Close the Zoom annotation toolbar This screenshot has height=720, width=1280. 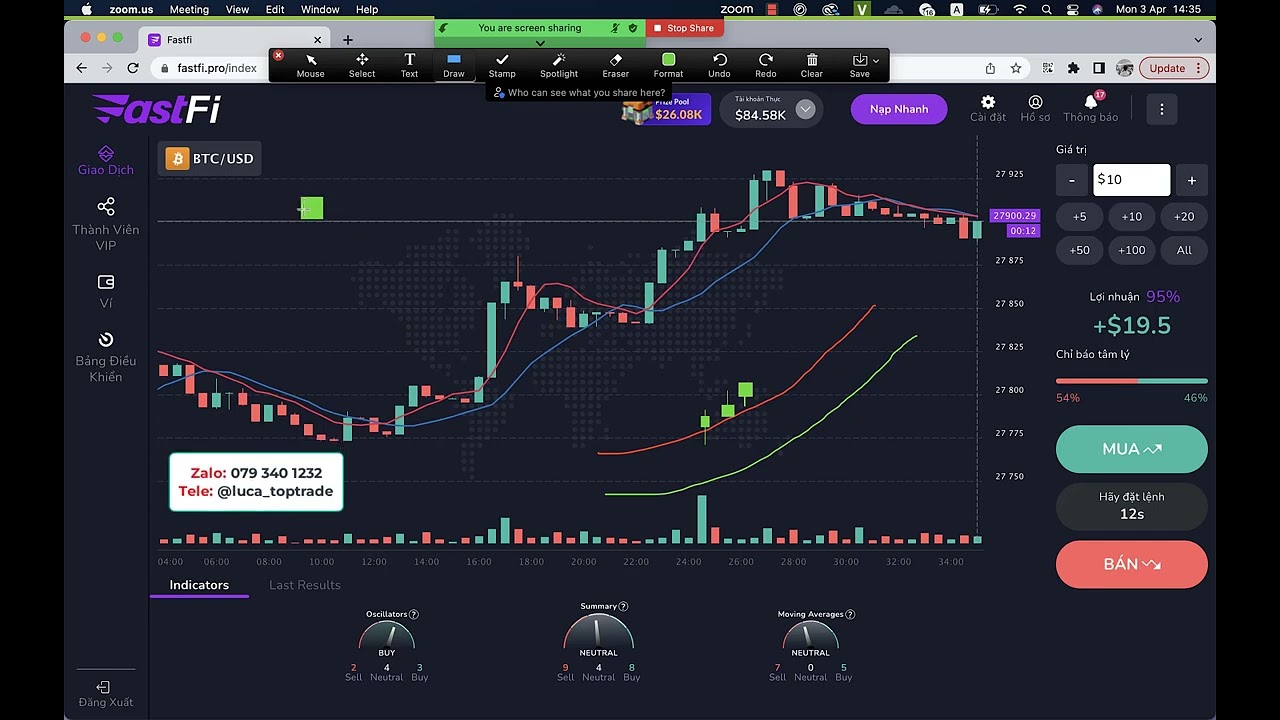[x=278, y=55]
